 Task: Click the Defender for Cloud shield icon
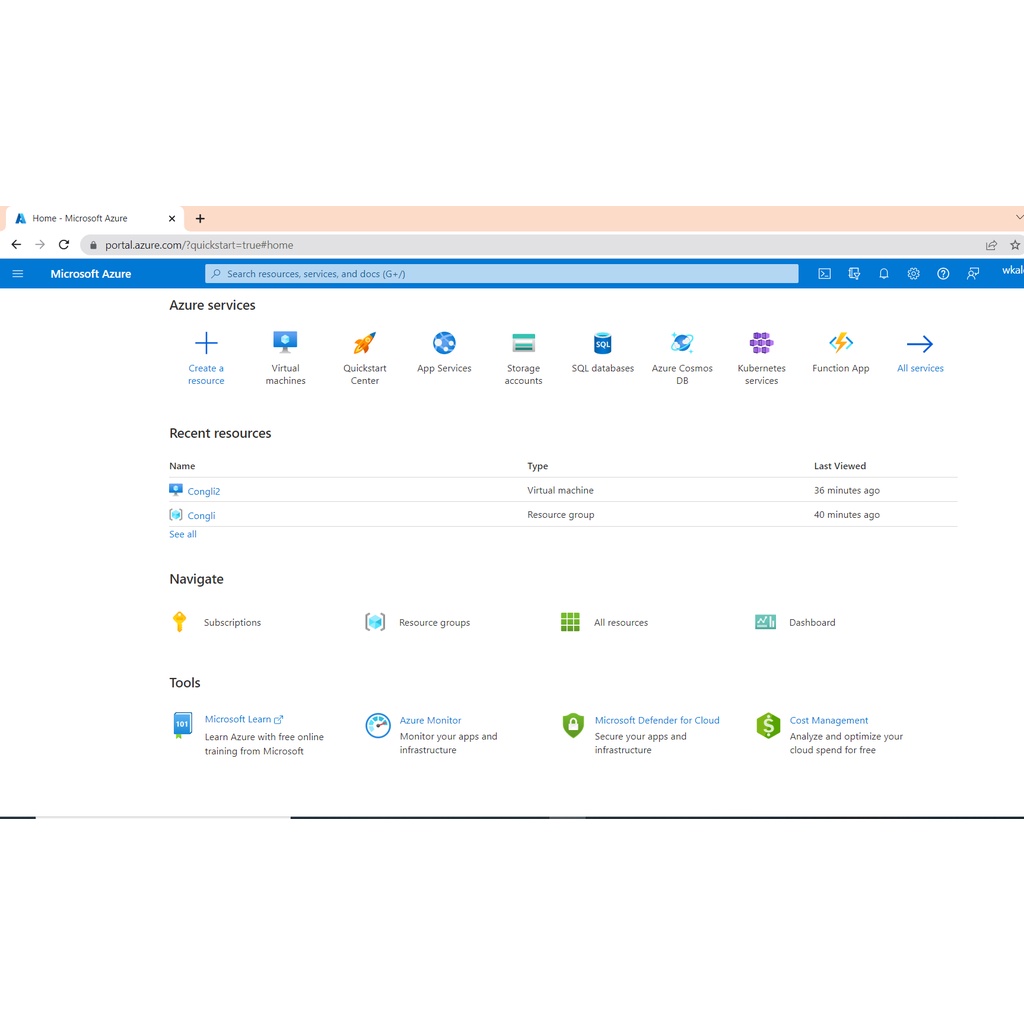click(573, 725)
